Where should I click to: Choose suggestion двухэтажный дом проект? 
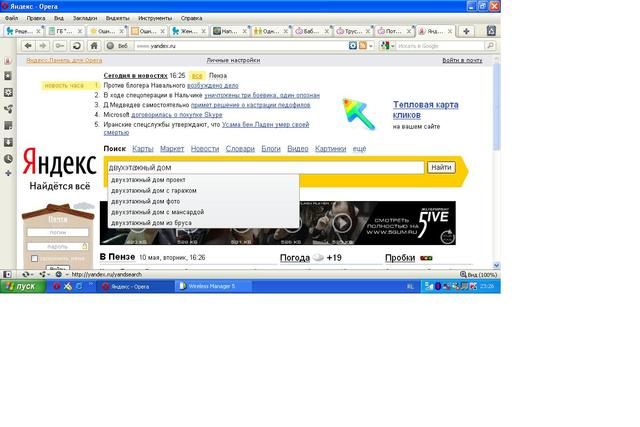tap(148, 180)
